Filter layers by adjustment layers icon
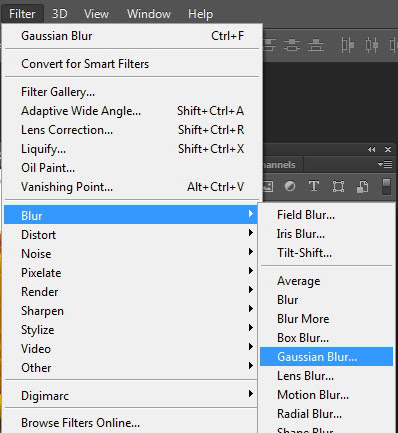The height and width of the screenshot is (433, 398). pyautogui.click(x=290, y=186)
